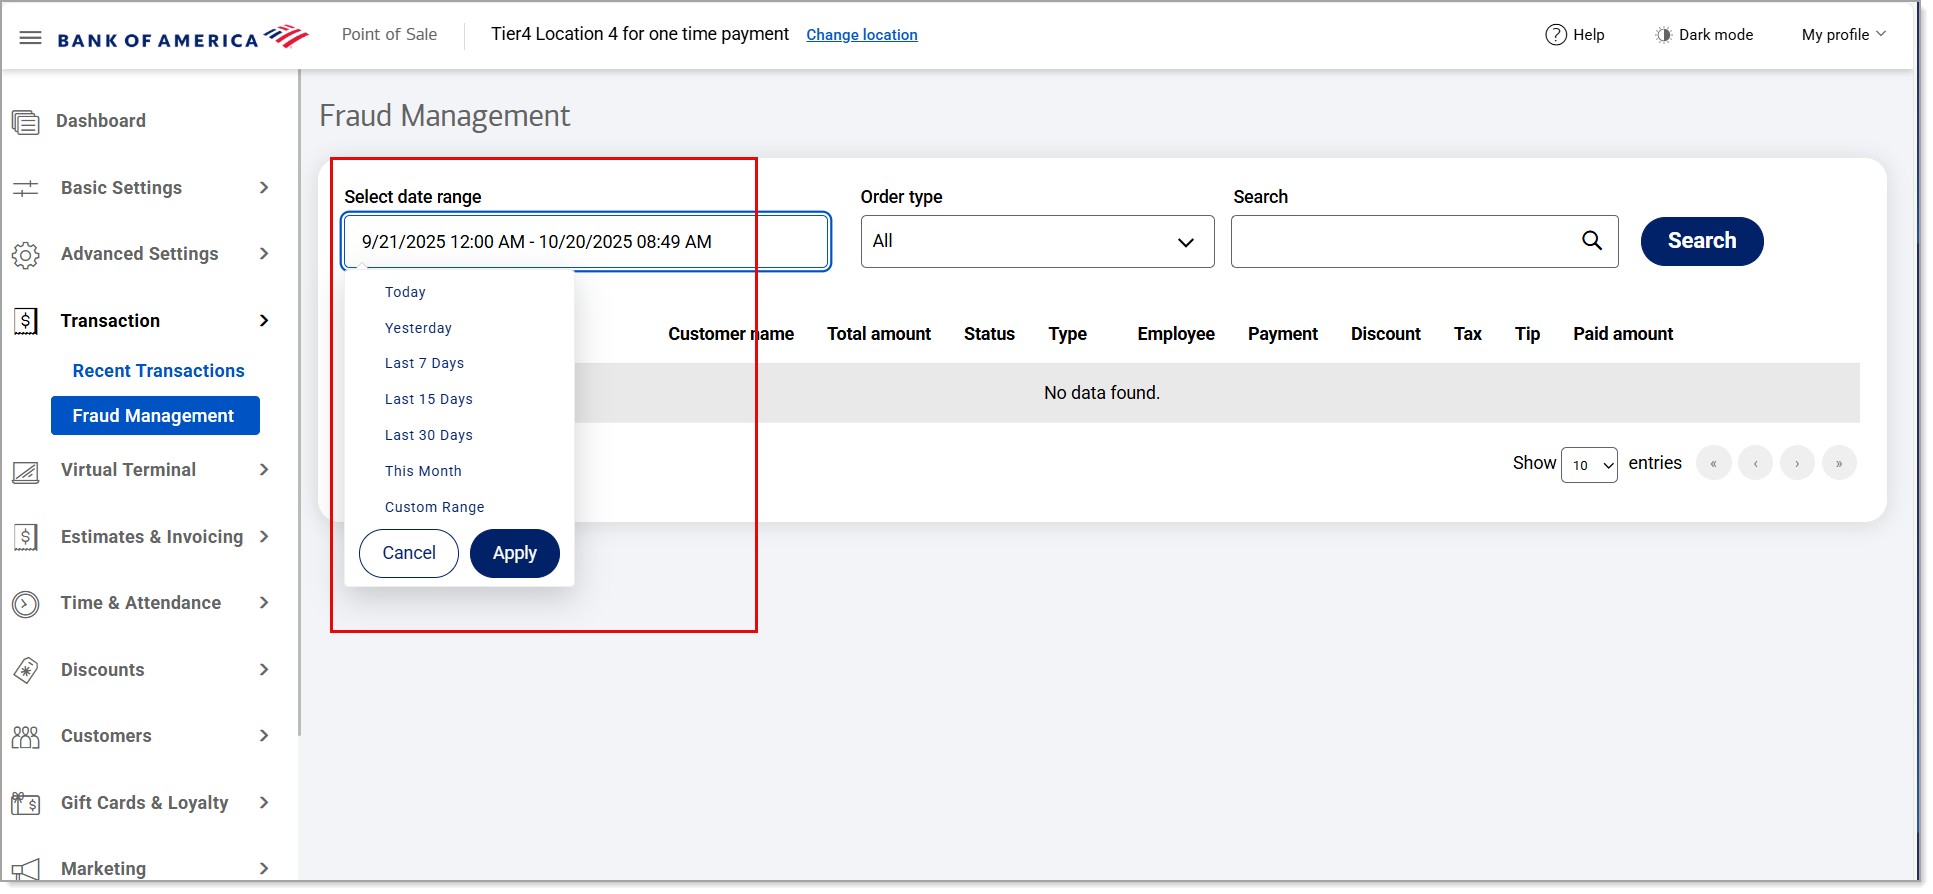The image size is (1933, 894).
Task: Click the Advanced Settings gear icon
Action: tap(26, 255)
